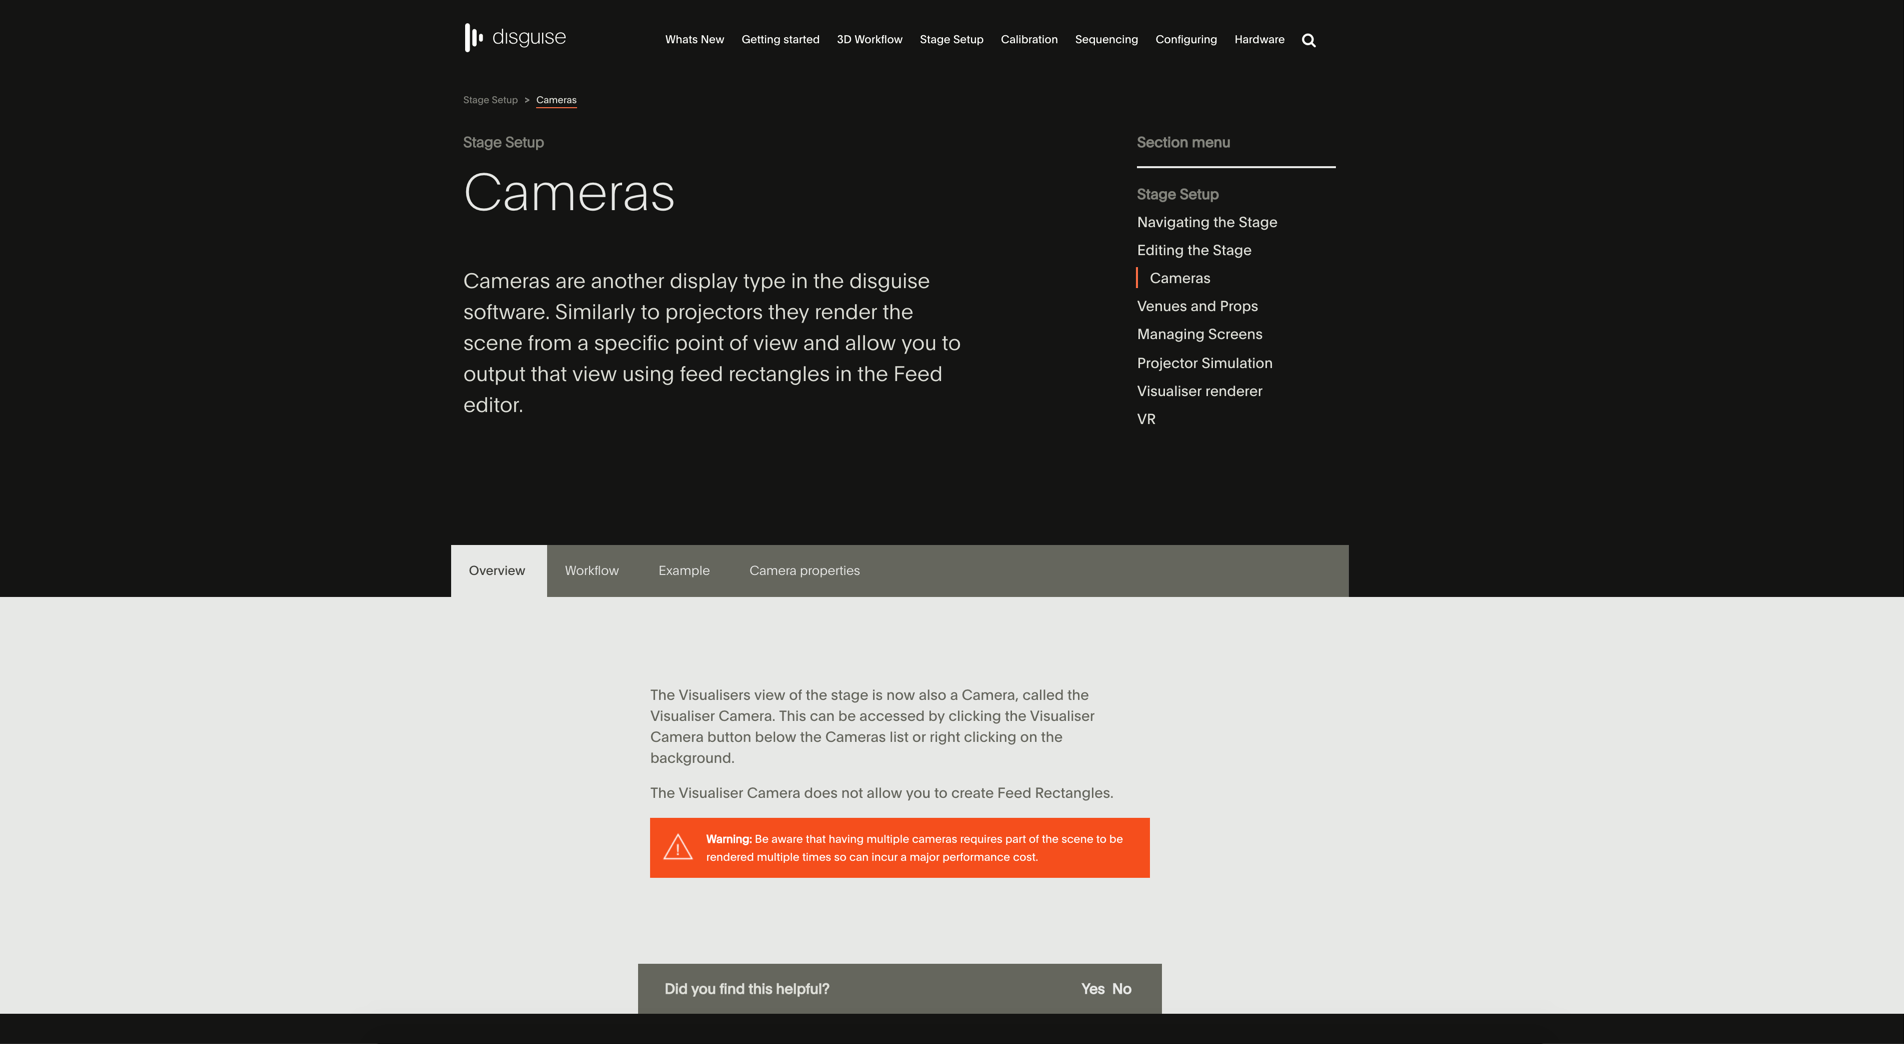The image size is (1904, 1044).
Task: Open the search magnifier icon
Action: pyautogui.click(x=1309, y=40)
